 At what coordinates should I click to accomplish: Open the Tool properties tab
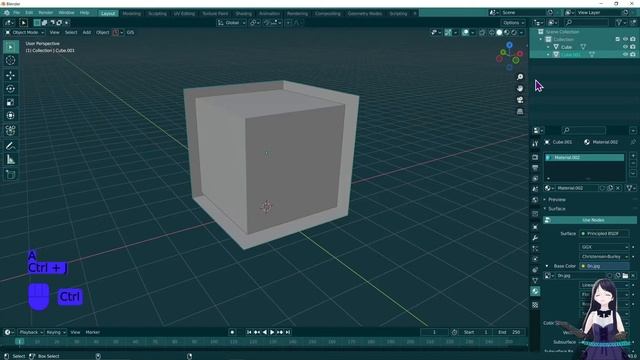coord(535,143)
